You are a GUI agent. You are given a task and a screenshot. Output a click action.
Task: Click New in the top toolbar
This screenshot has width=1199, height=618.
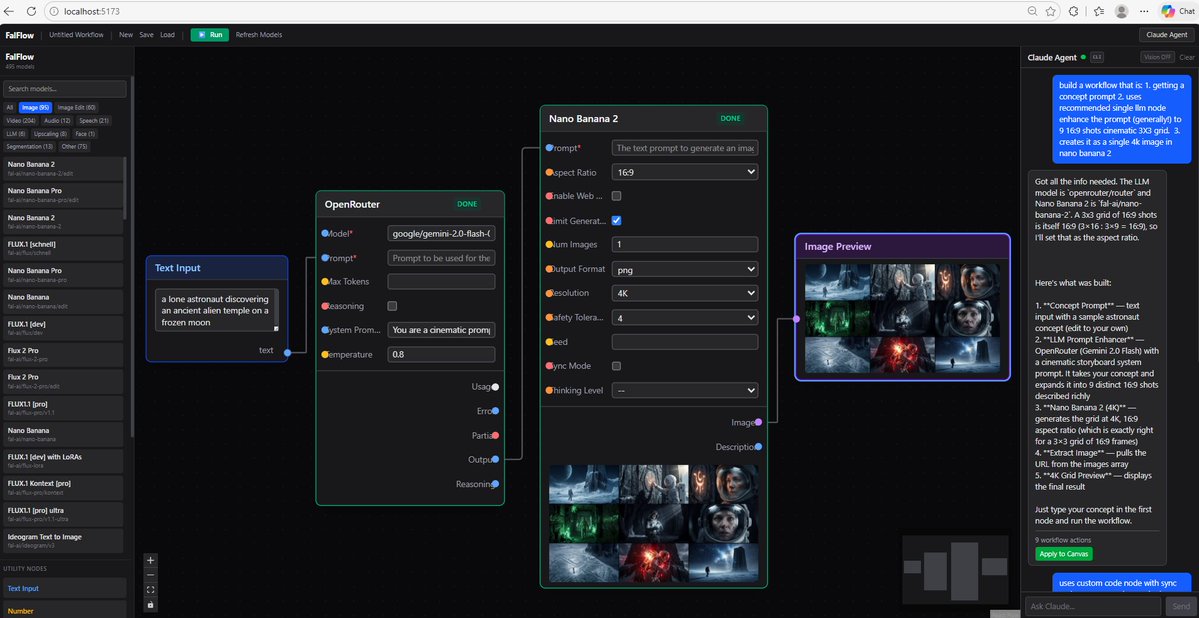tap(126, 34)
